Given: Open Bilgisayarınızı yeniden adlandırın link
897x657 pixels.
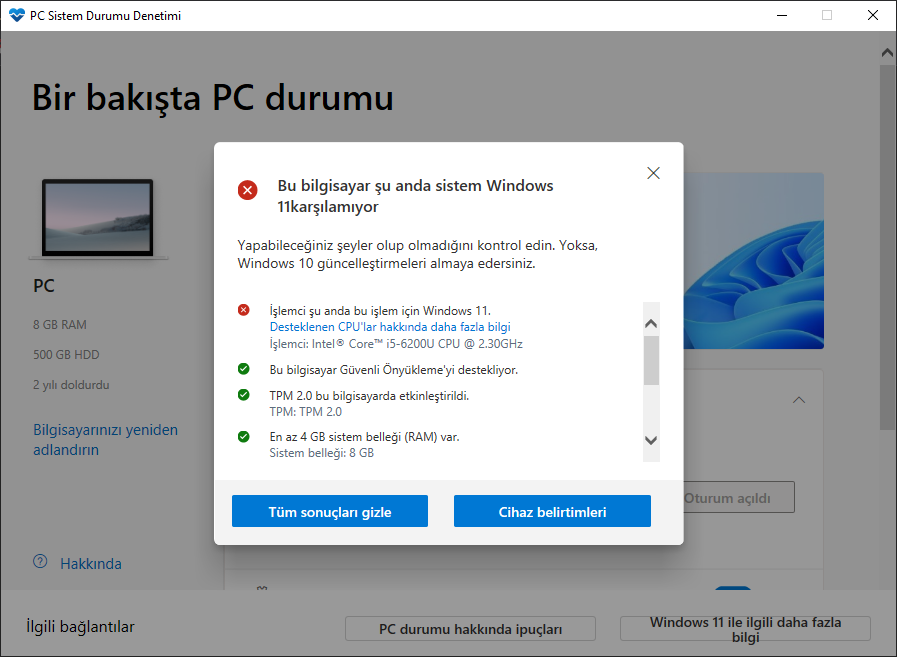Looking at the screenshot, I should click(105, 440).
